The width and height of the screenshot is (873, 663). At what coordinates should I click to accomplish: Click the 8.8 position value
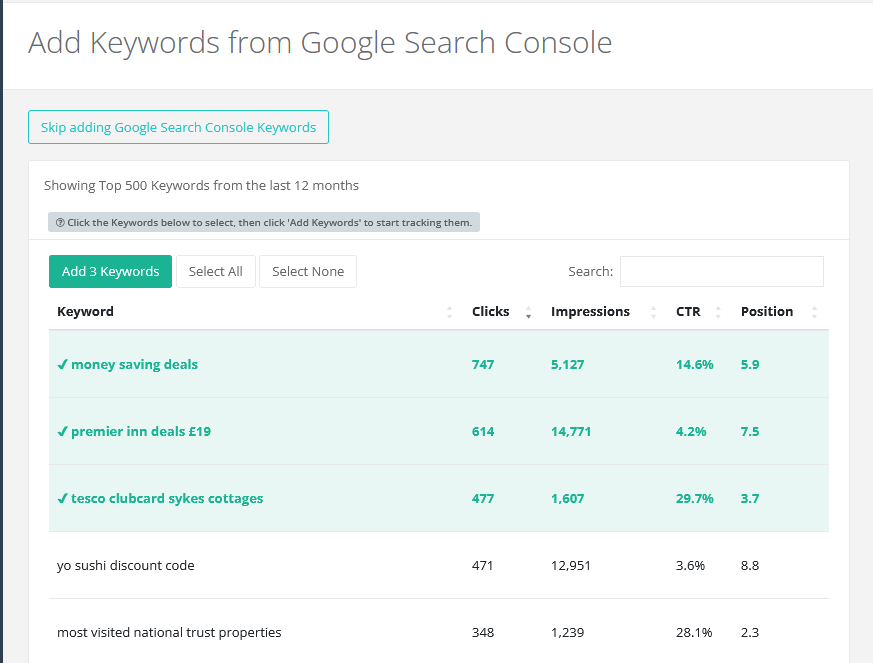pos(750,566)
